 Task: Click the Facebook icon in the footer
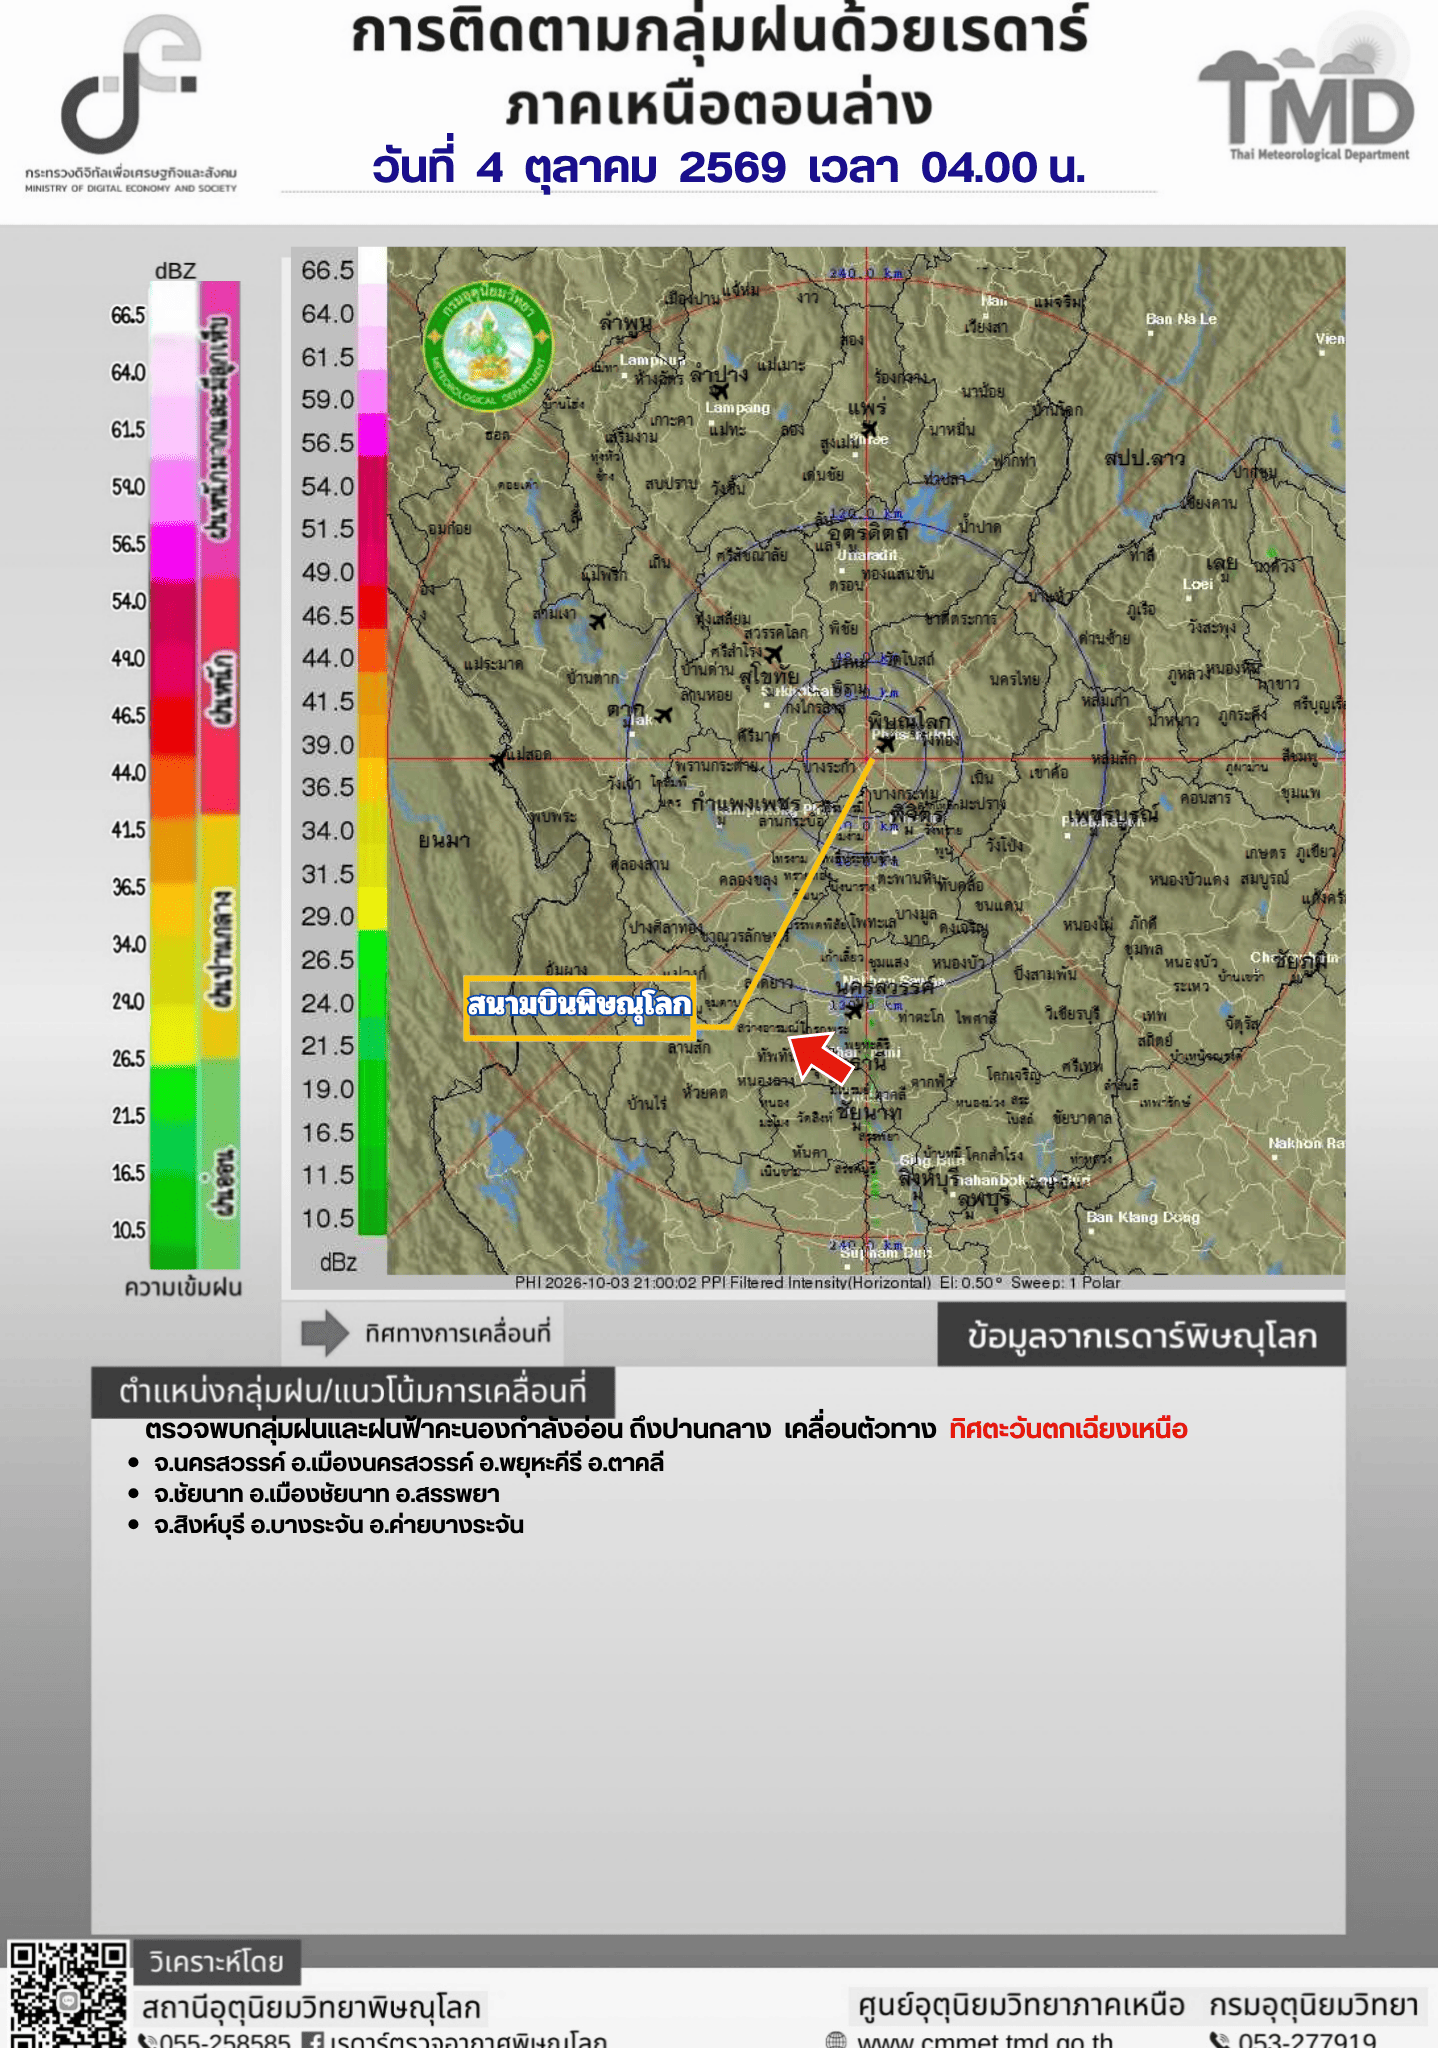(313, 2039)
